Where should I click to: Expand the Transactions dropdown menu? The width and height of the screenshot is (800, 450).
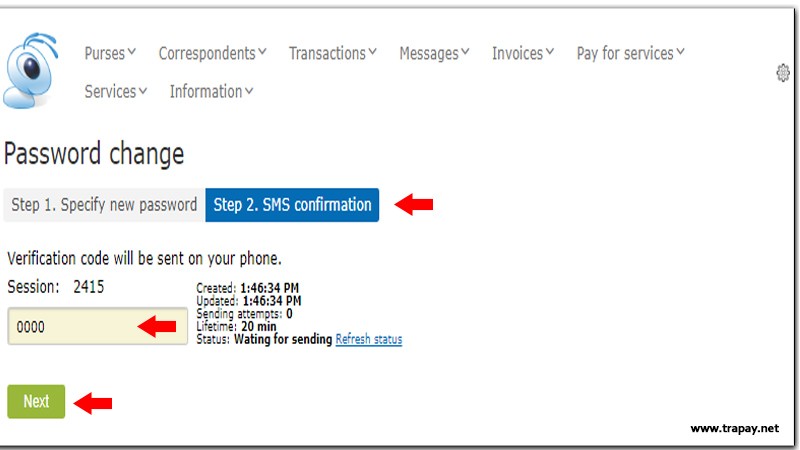(x=333, y=53)
